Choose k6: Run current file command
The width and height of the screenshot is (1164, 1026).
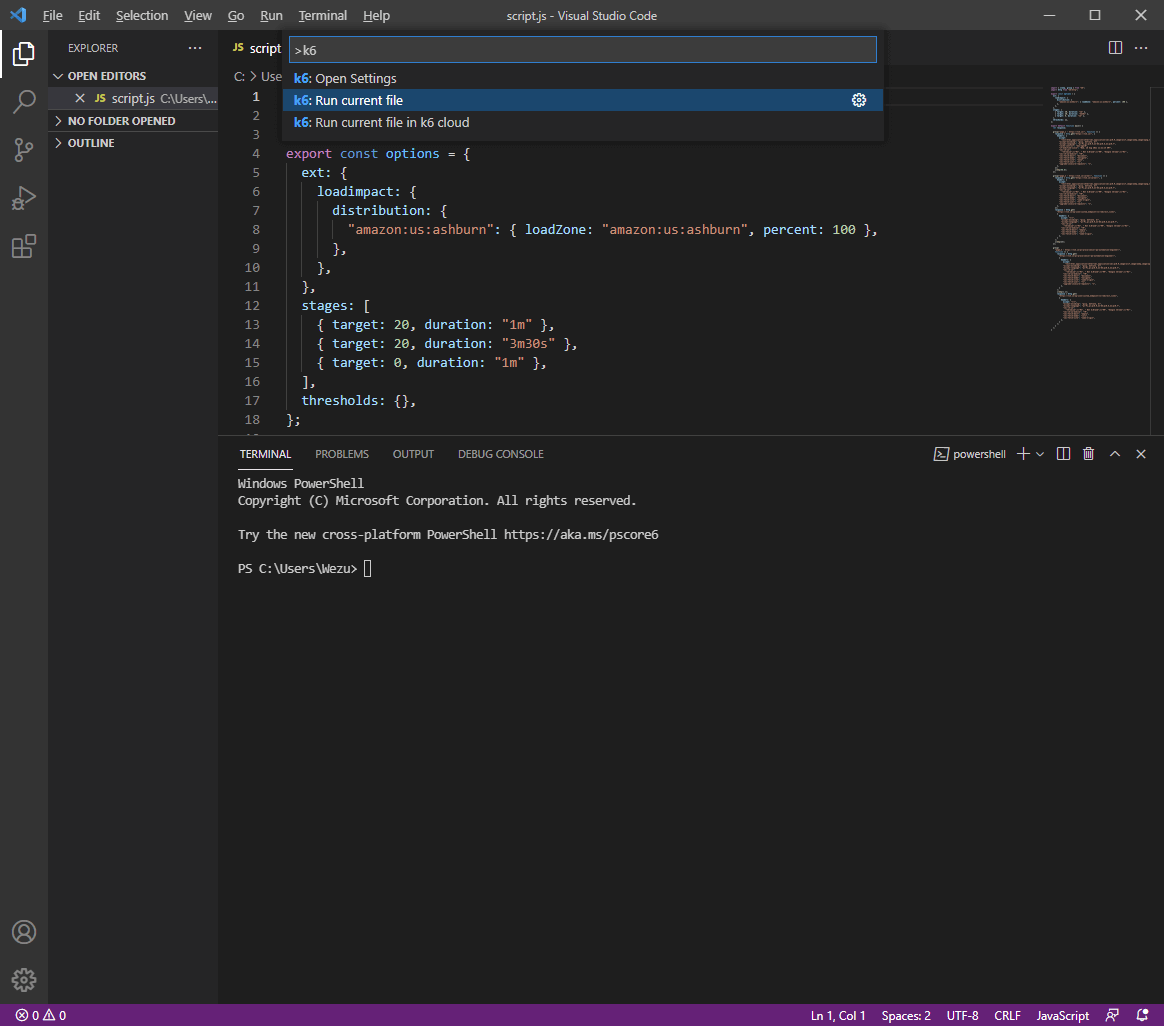point(583,100)
